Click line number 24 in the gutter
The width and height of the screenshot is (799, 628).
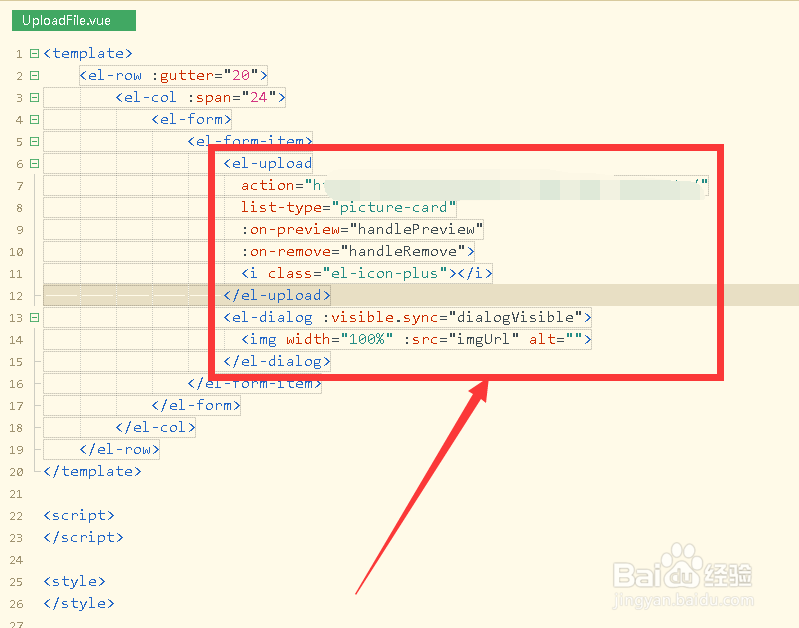tap(16, 560)
